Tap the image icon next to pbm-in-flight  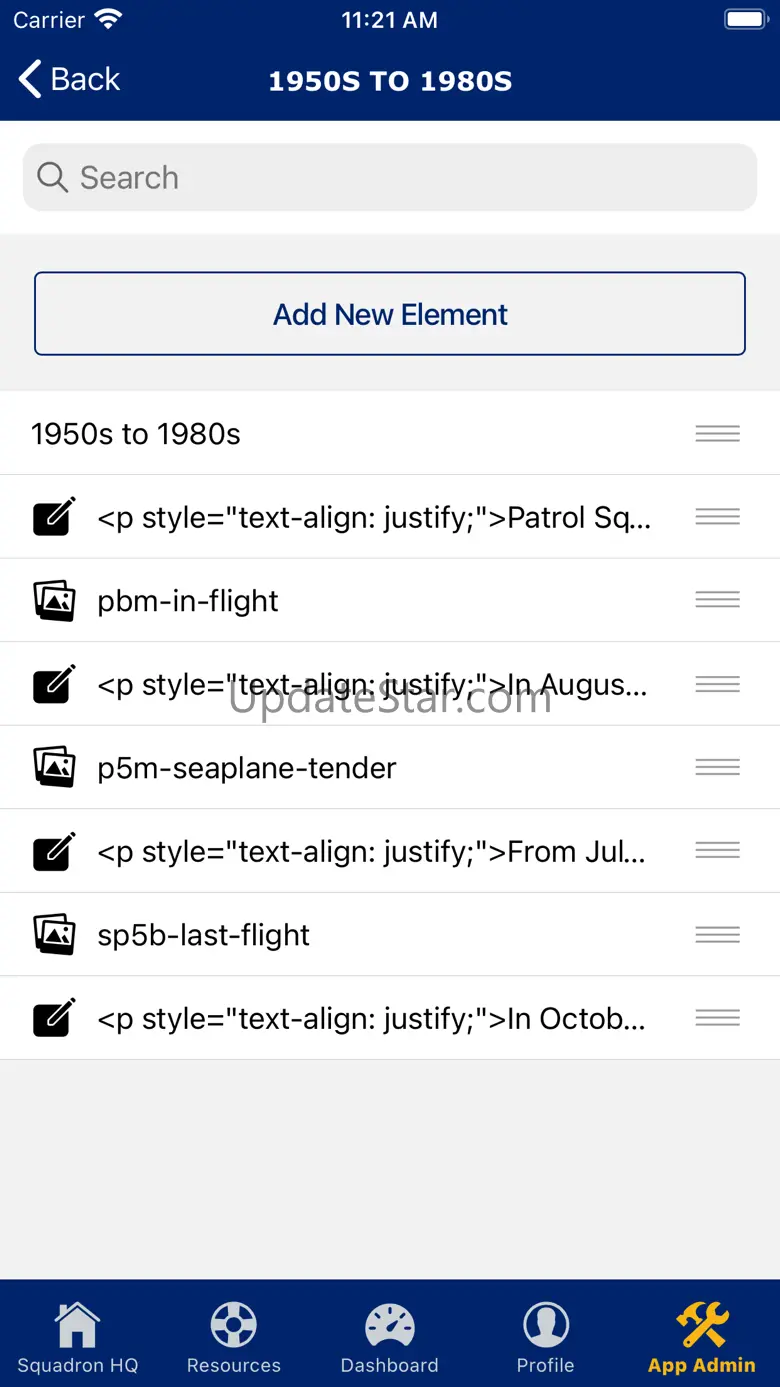[54, 600]
